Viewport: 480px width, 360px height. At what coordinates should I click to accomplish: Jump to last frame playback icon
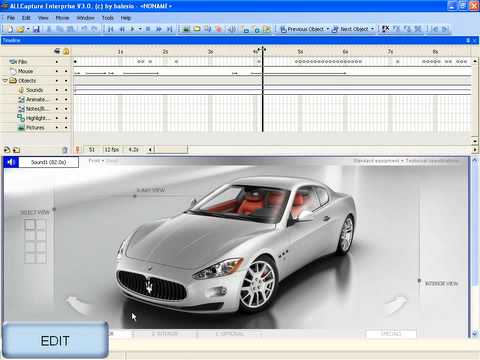(170, 29)
